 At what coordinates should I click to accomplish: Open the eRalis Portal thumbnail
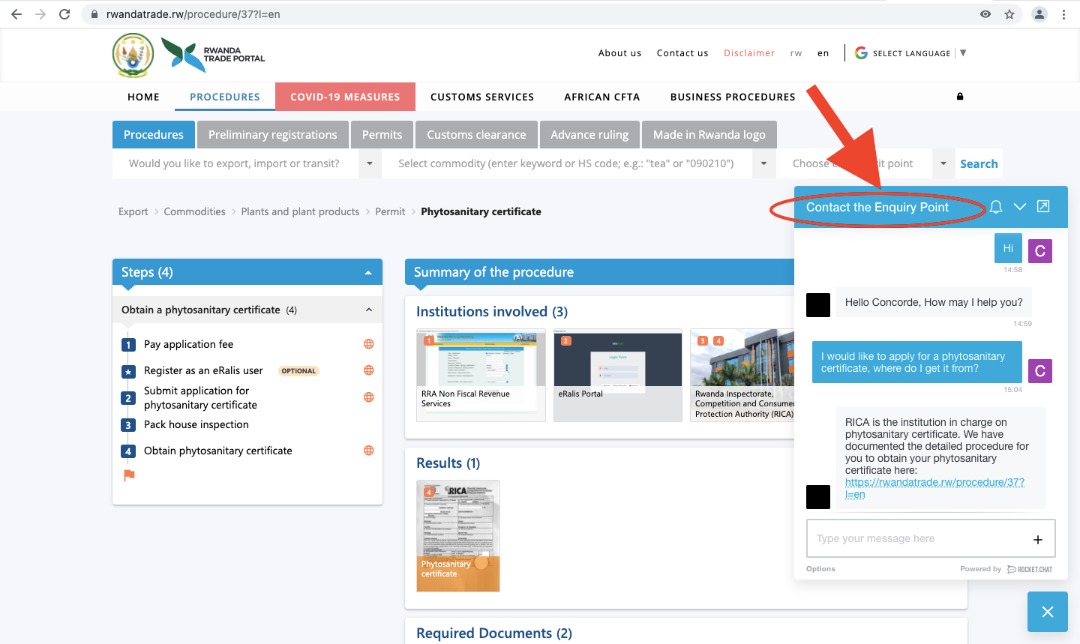point(618,375)
